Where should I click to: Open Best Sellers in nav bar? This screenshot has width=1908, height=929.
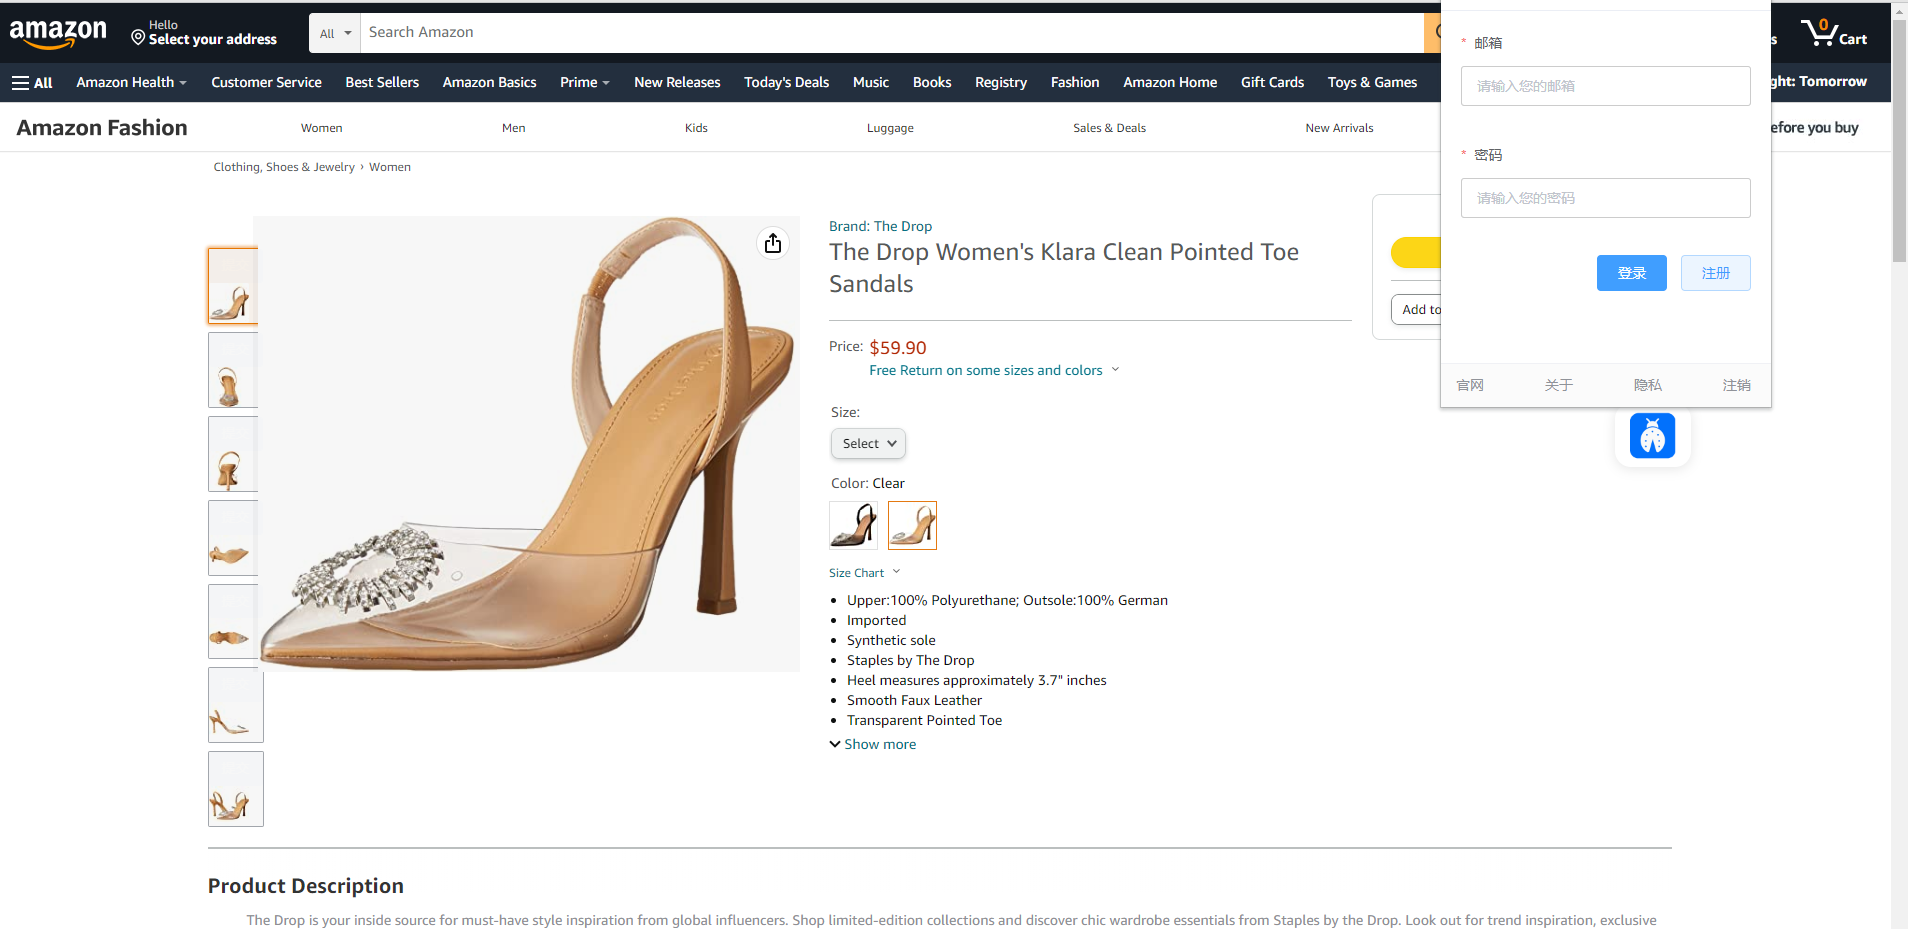pyautogui.click(x=382, y=83)
